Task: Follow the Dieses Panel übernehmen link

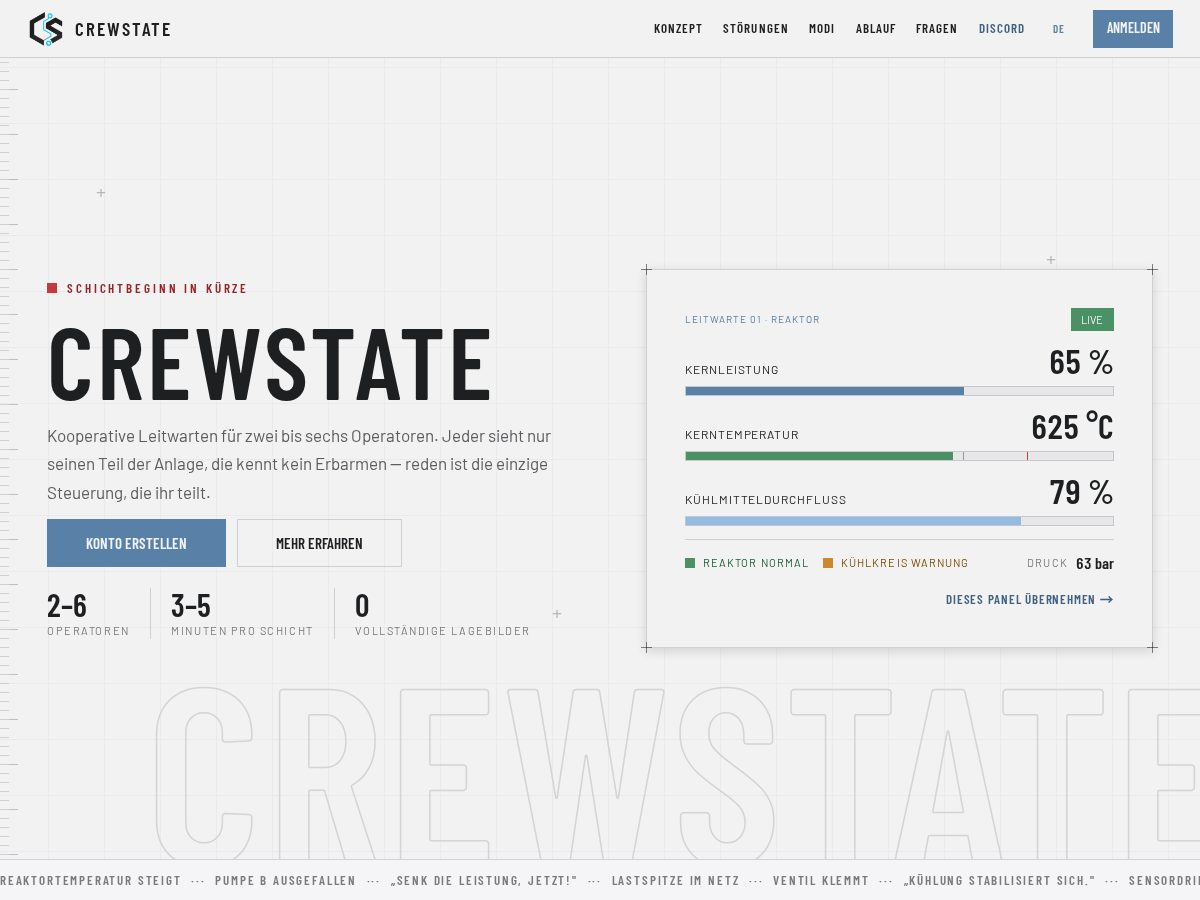Action: (x=1029, y=600)
